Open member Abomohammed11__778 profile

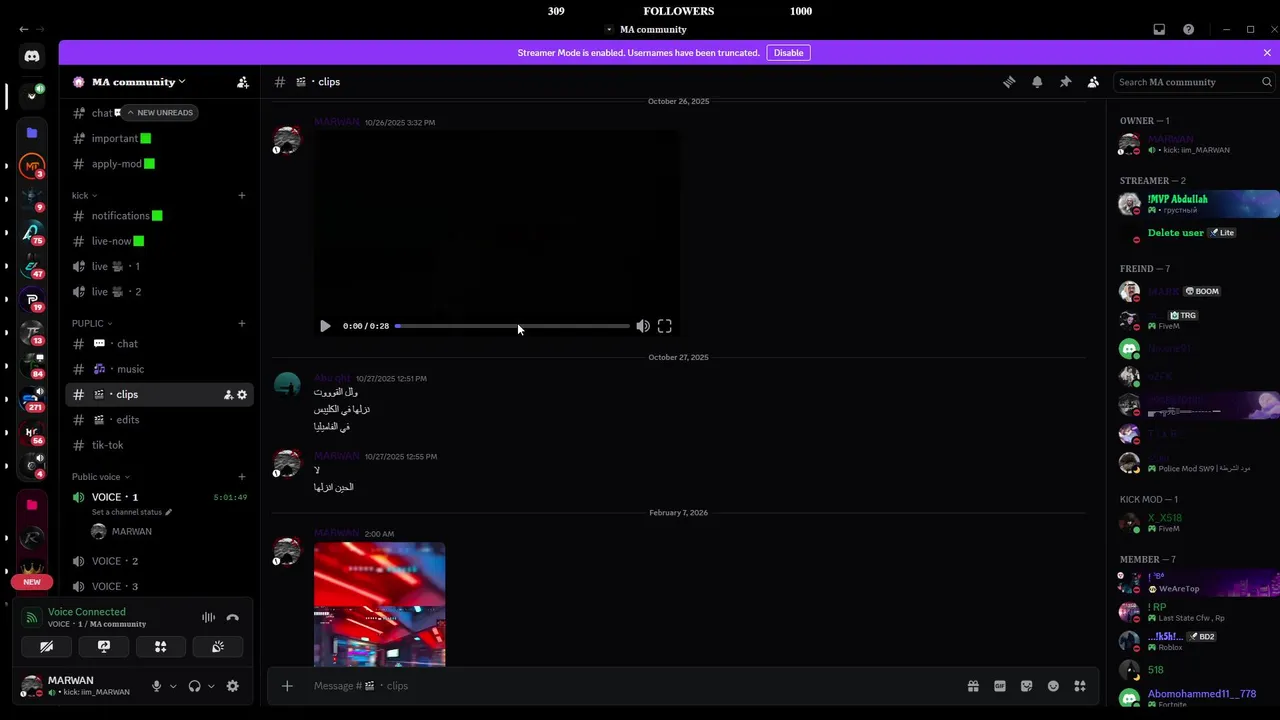click(x=1197, y=698)
